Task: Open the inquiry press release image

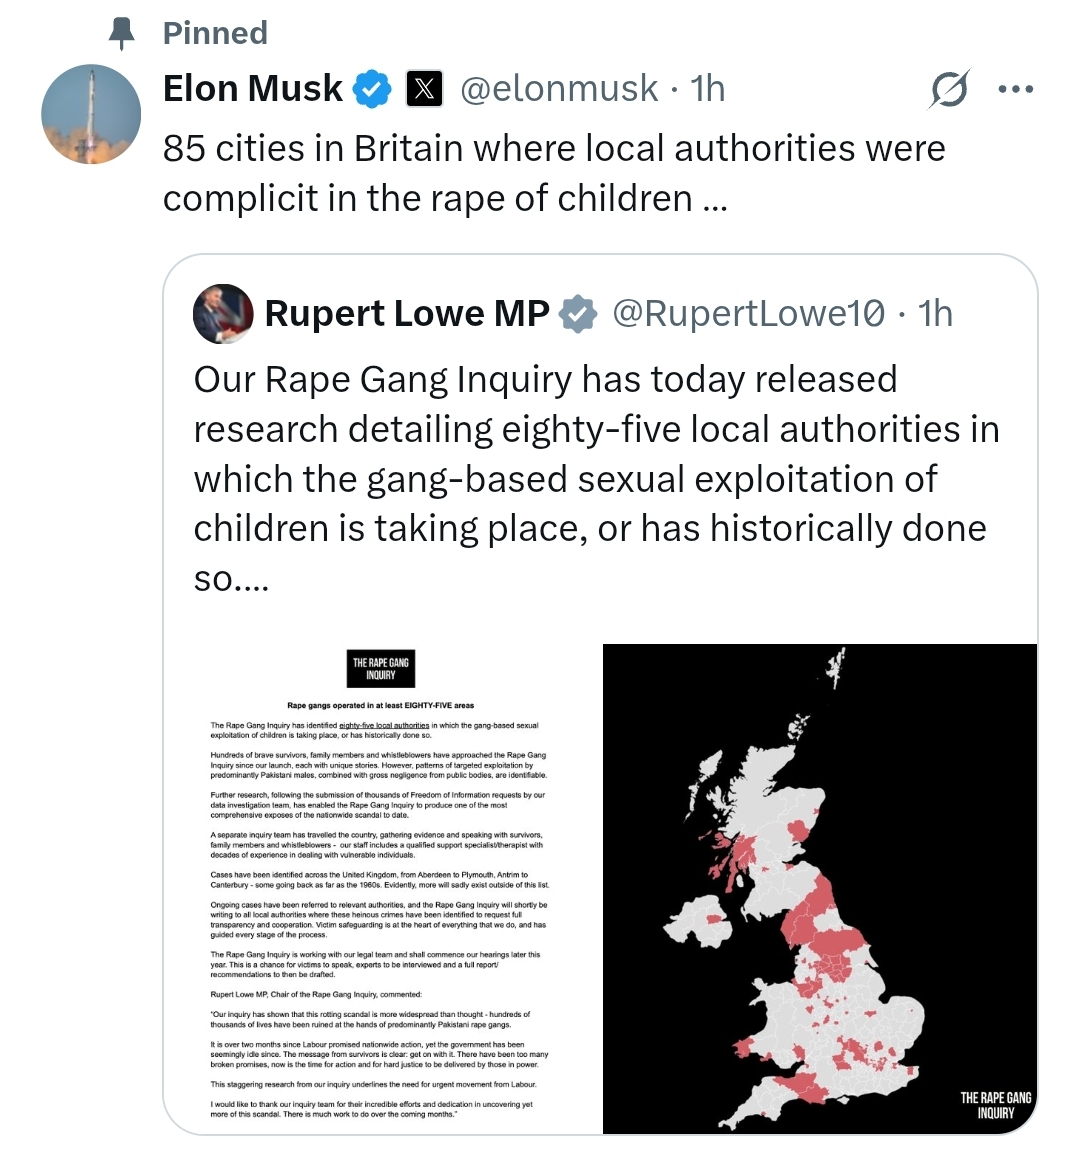Action: click(382, 889)
